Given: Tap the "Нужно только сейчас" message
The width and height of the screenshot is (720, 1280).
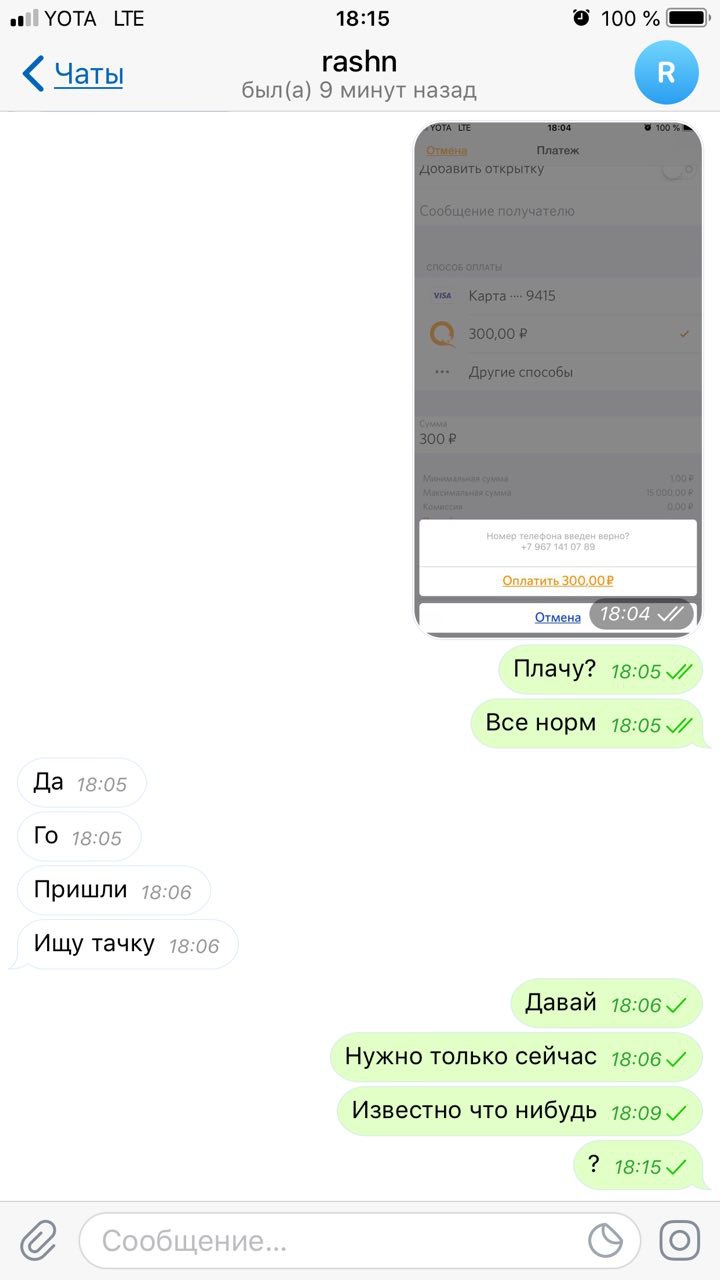Looking at the screenshot, I should pos(517,1057).
